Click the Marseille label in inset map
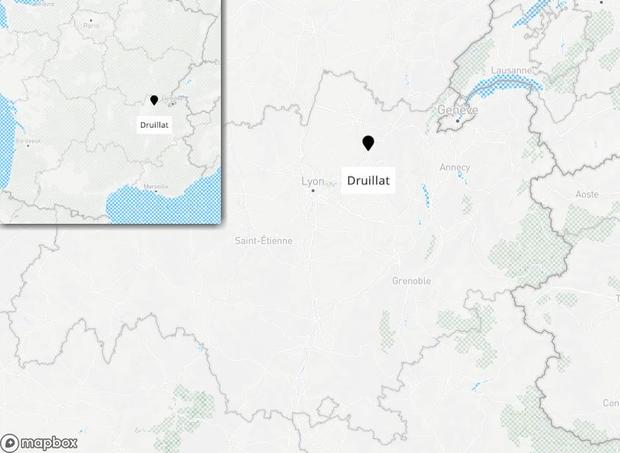 156,186
